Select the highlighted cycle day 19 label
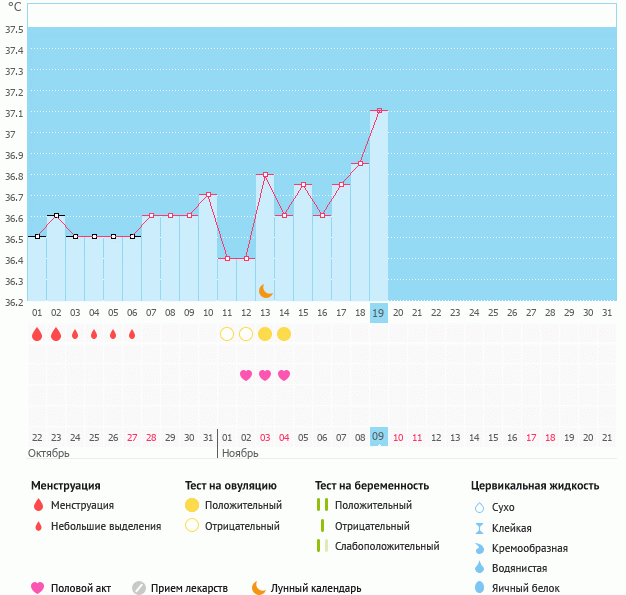 379,313
